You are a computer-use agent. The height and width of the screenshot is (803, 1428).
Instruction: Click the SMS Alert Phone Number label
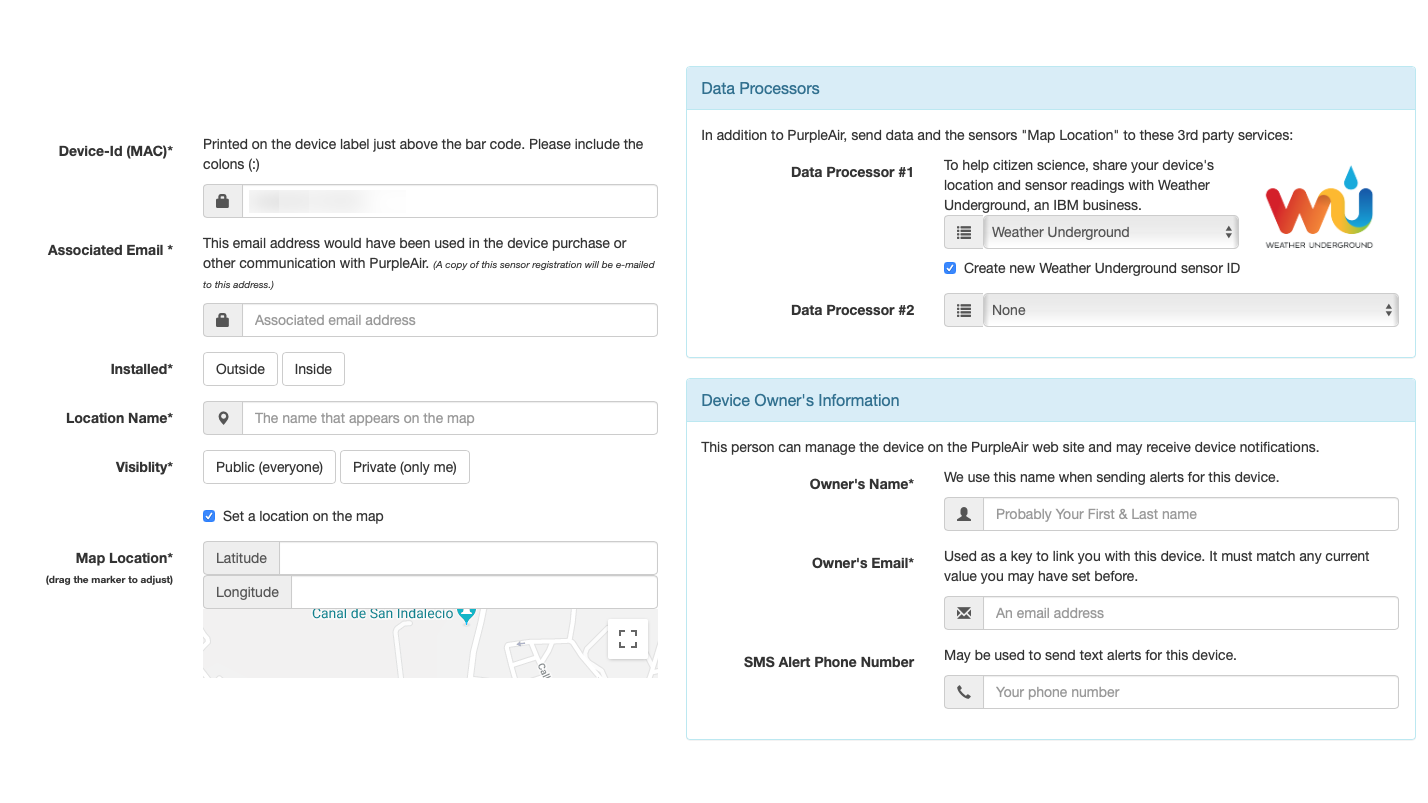click(829, 662)
